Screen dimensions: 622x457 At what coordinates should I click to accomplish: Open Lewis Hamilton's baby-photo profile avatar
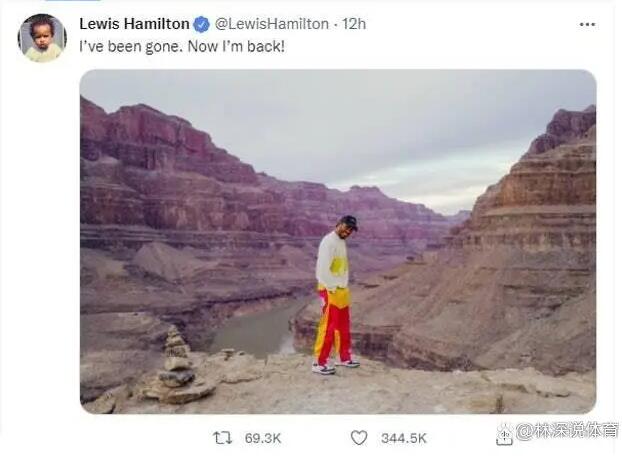(x=42, y=38)
